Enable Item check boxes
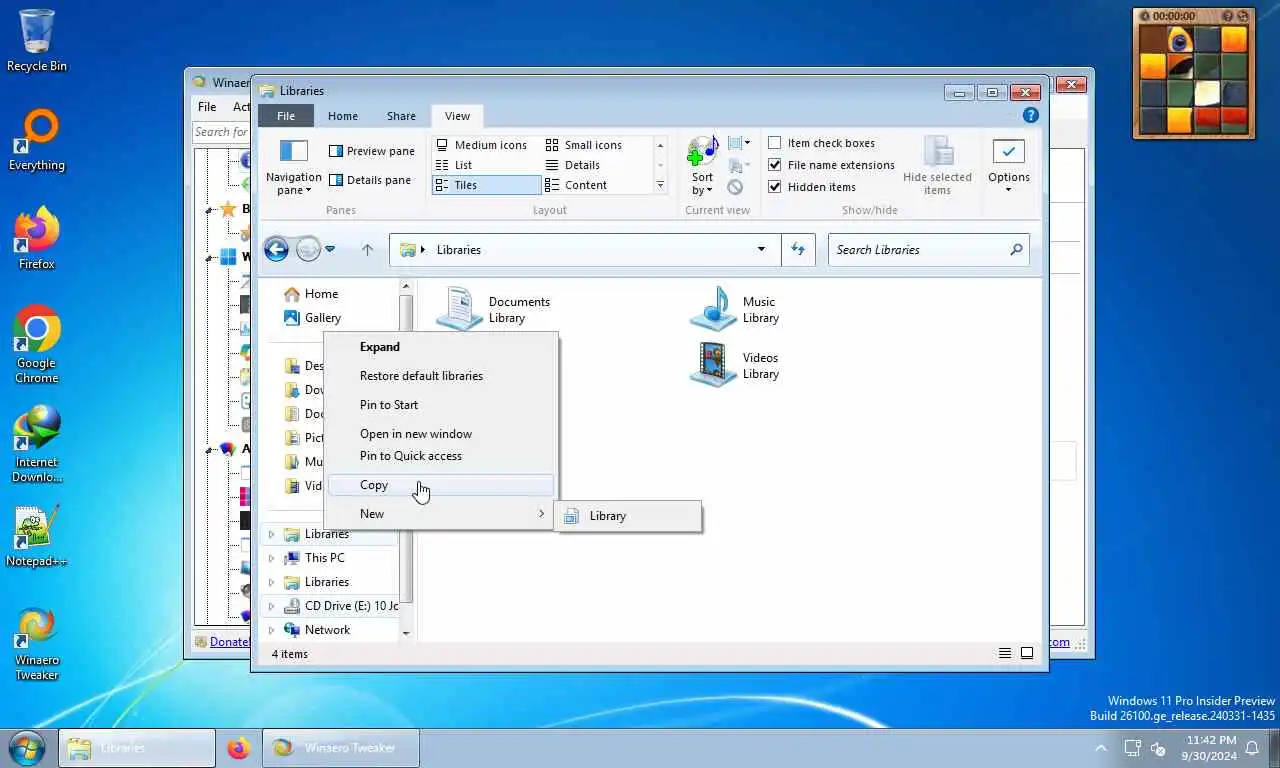 pyautogui.click(x=774, y=143)
